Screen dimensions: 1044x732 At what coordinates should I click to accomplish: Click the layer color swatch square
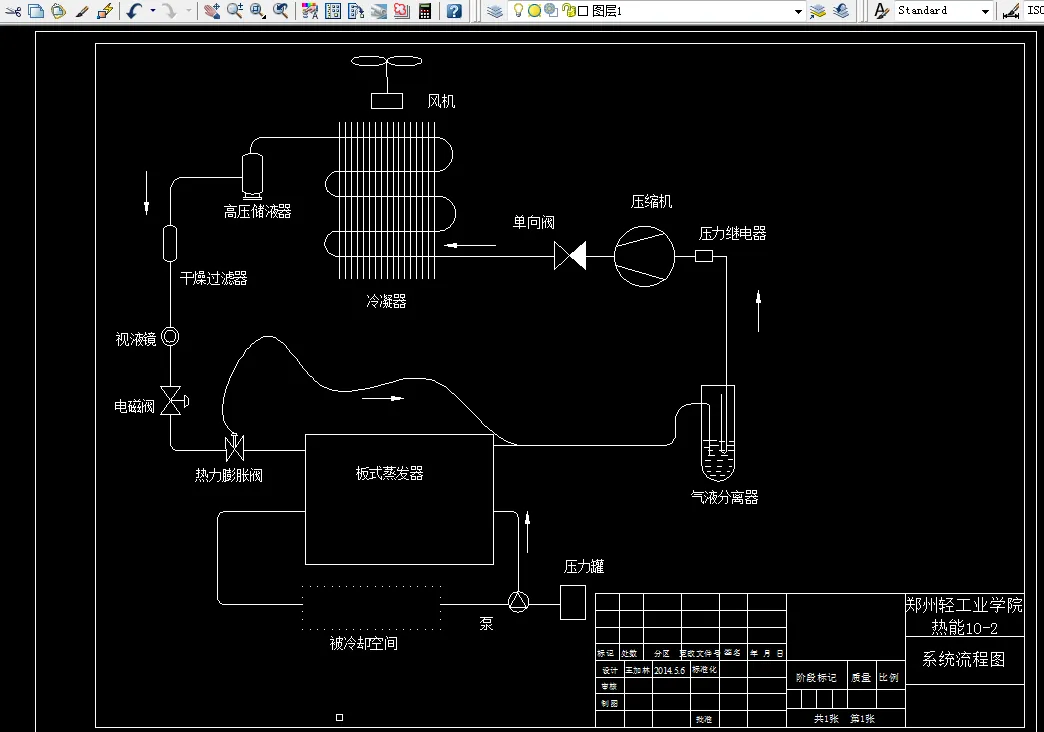(x=583, y=11)
